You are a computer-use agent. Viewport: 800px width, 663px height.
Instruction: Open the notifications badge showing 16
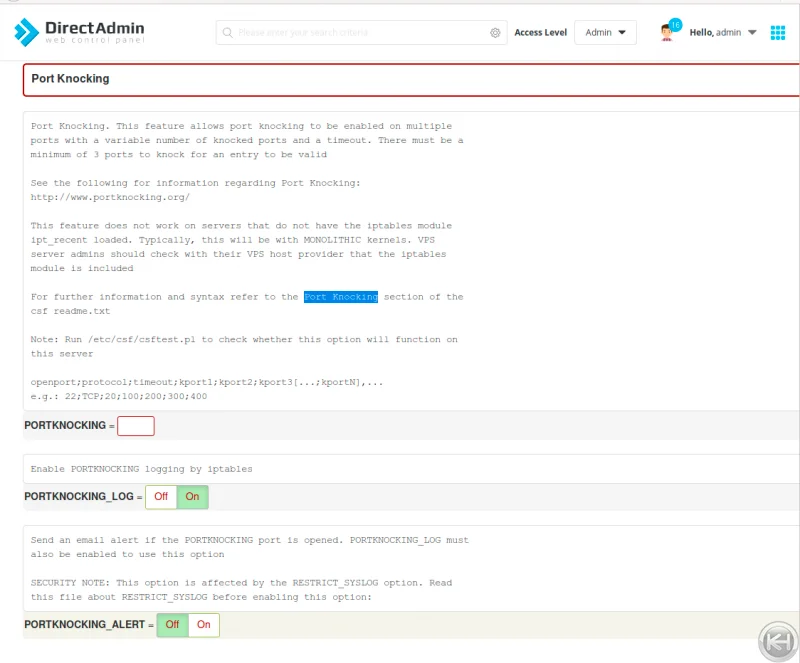pyautogui.click(x=676, y=24)
